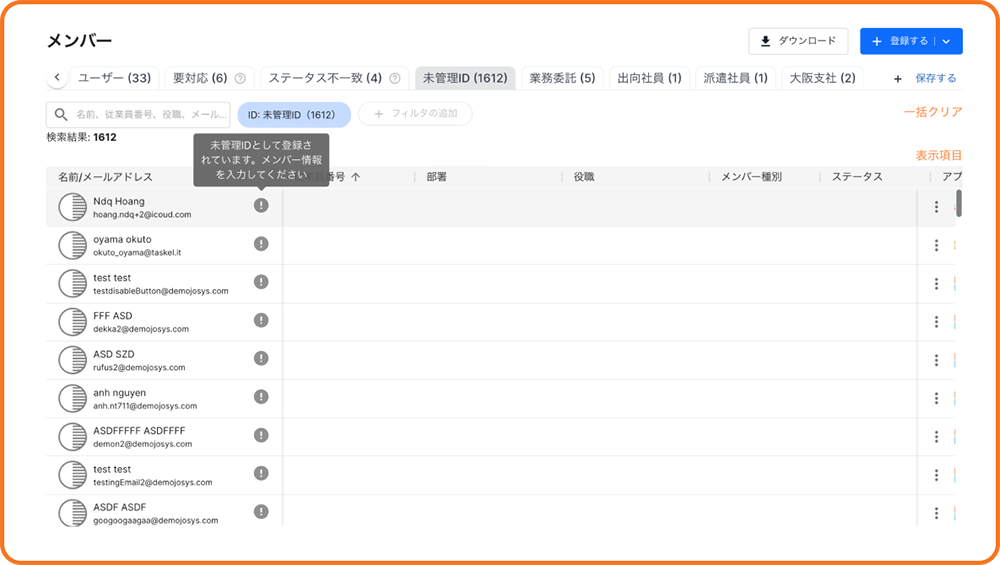This screenshot has height=565, width=1000.
Task: Open 表示項目 column display settings
Action: (938, 155)
